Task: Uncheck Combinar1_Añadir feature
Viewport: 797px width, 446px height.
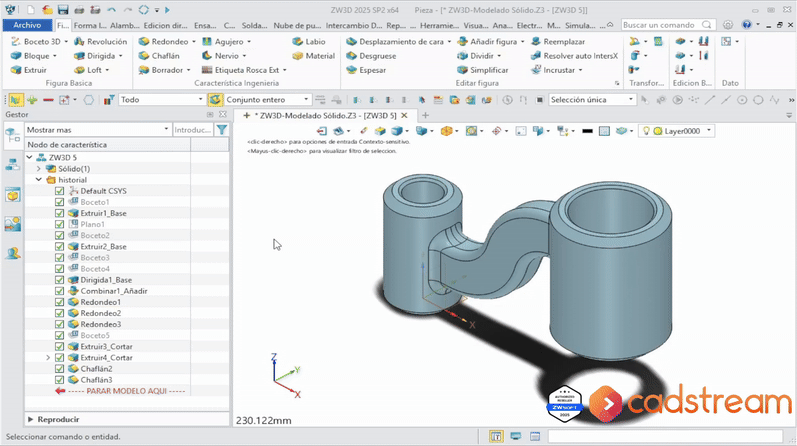Action: coord(59,291)
